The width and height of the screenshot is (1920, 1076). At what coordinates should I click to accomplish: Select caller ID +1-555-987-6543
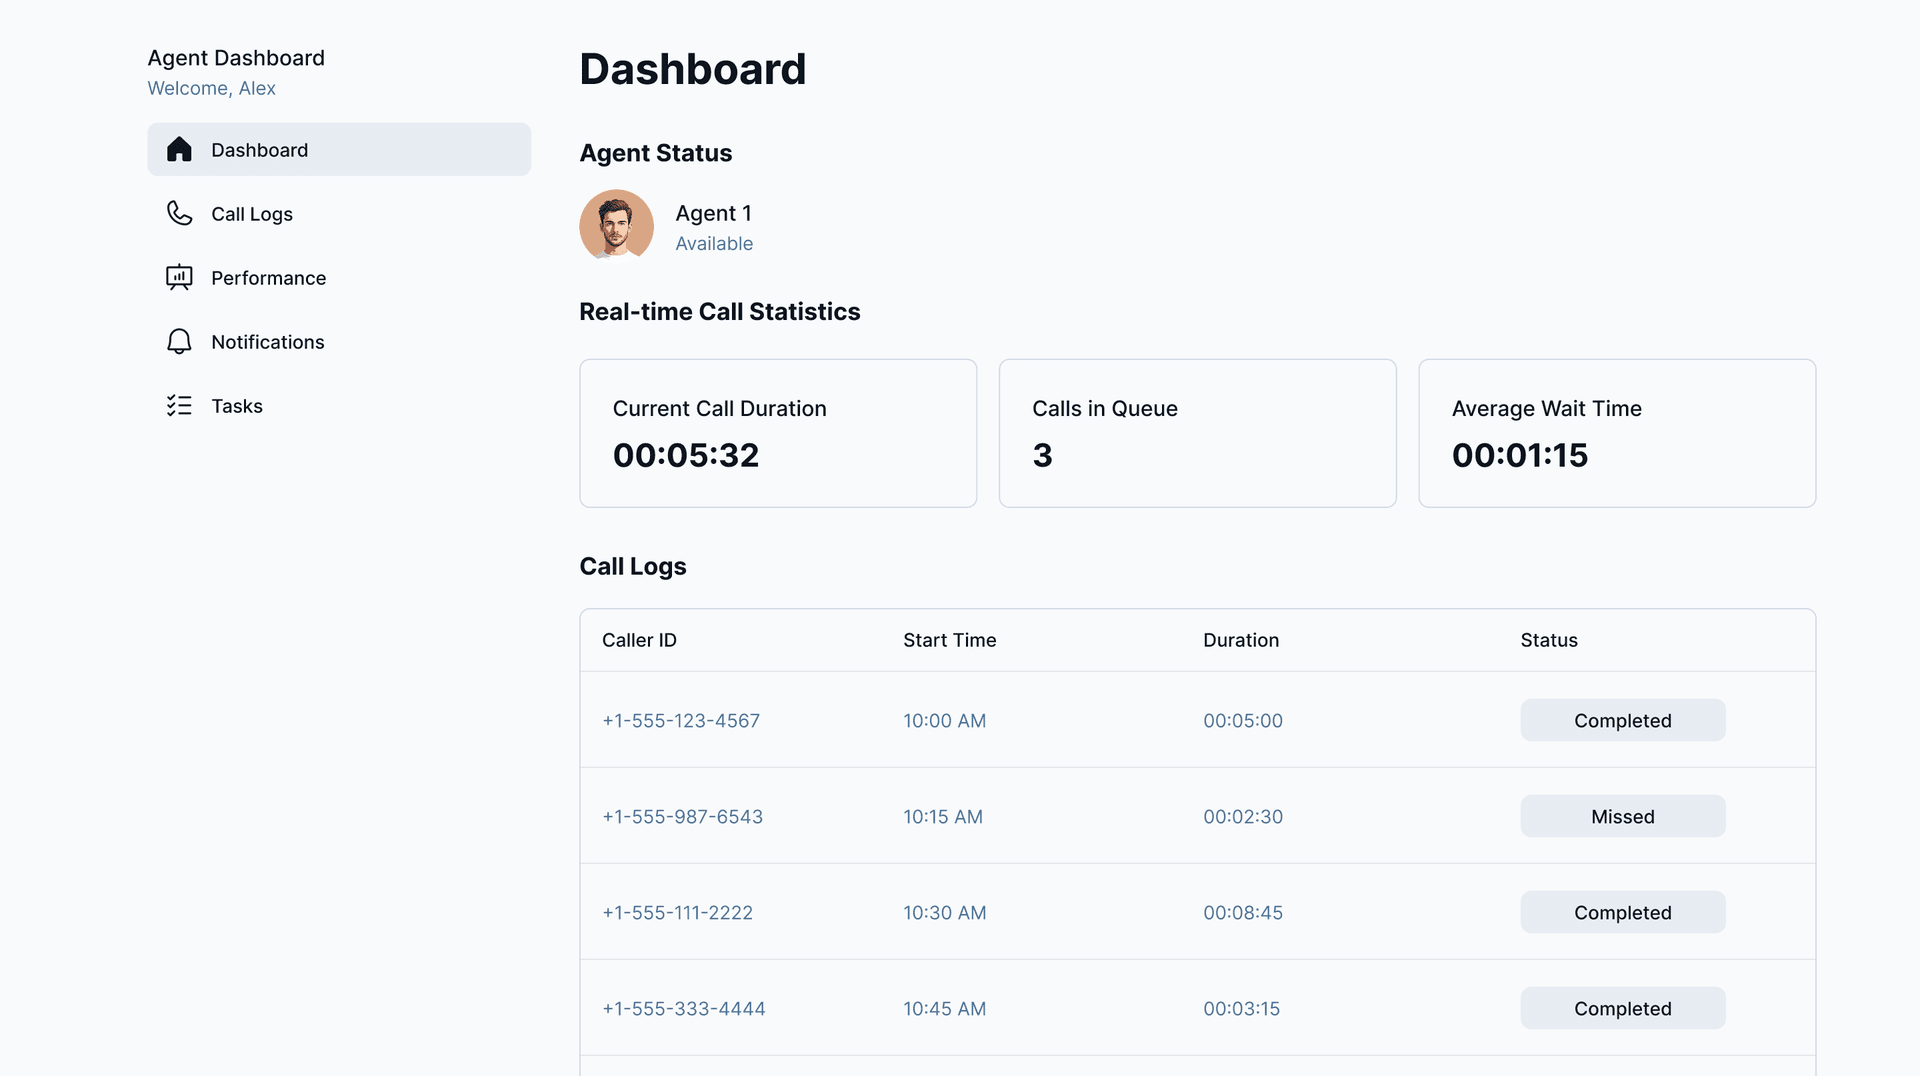click(682, 817)
